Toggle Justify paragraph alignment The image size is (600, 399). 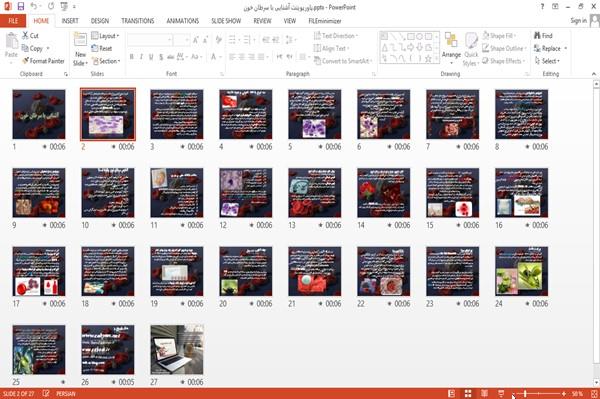point(261,57)
